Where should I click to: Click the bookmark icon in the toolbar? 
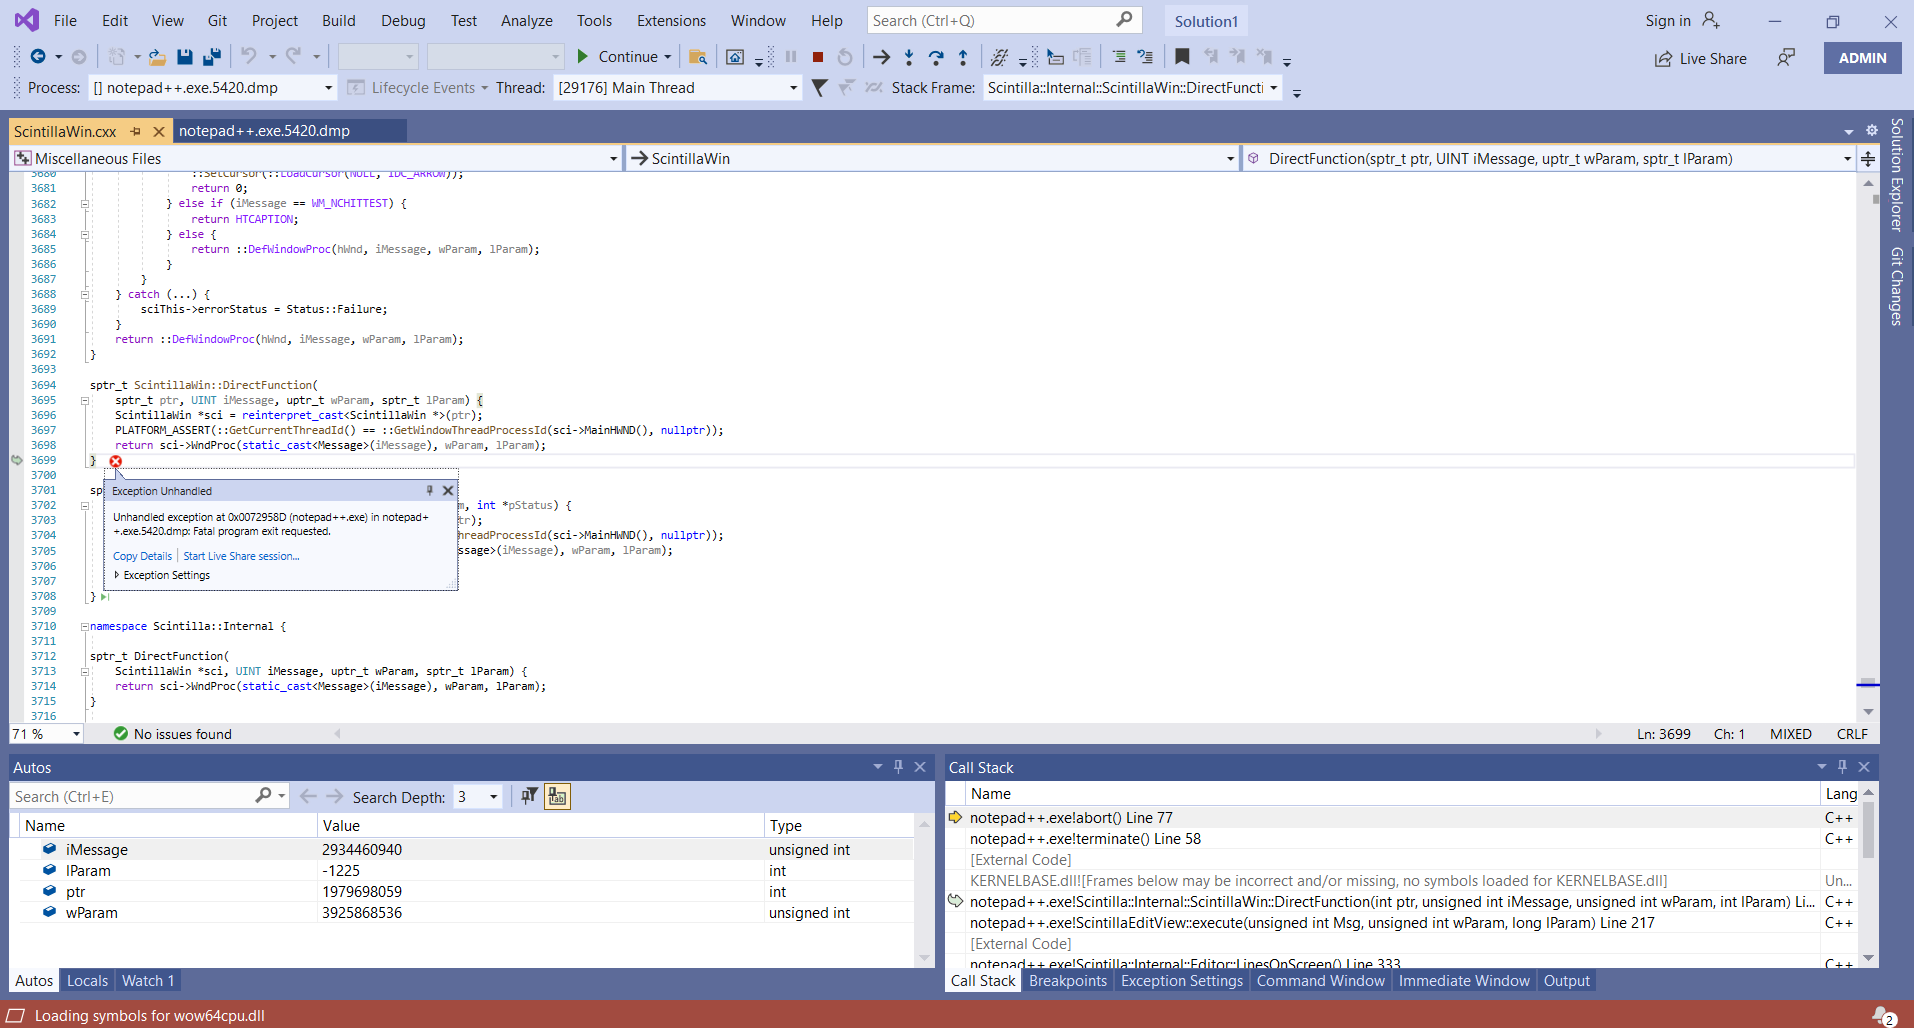coord(1182,57)
